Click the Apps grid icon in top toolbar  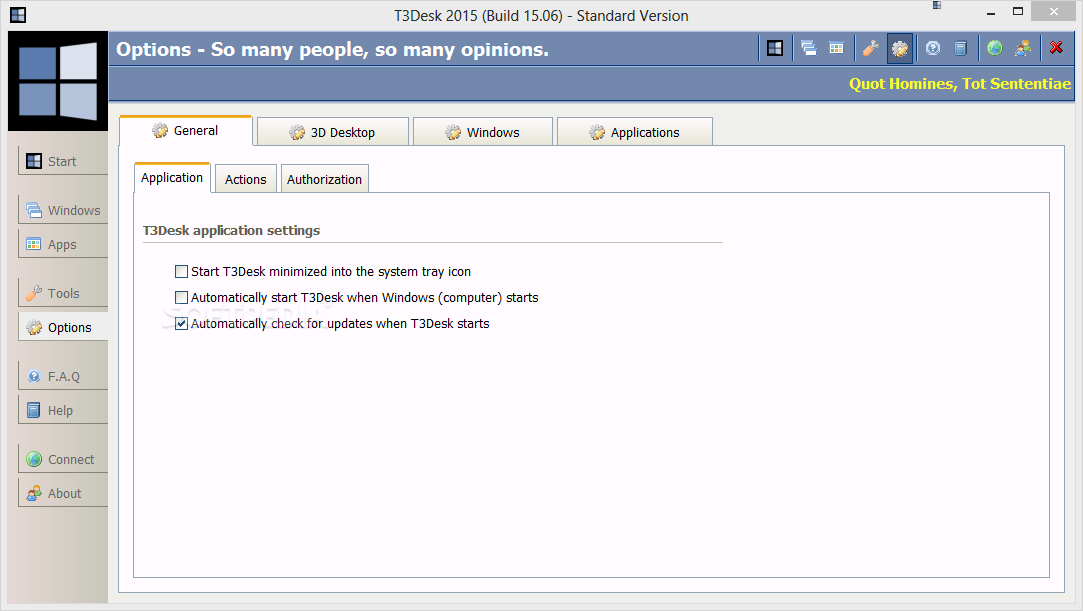tap(836, 48)
